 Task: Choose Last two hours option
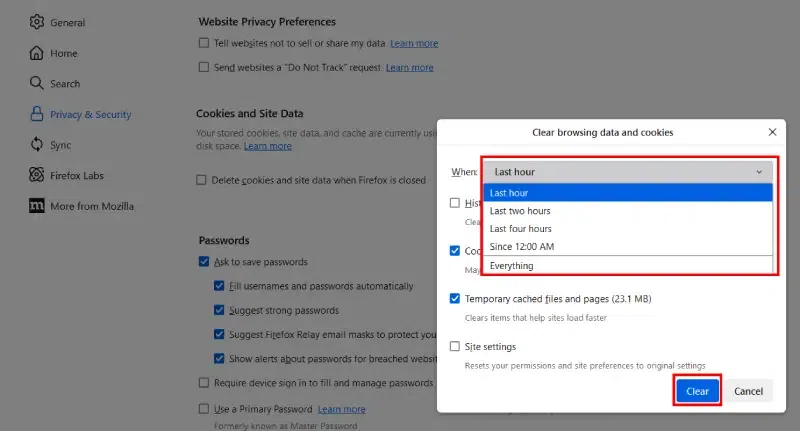520,211
